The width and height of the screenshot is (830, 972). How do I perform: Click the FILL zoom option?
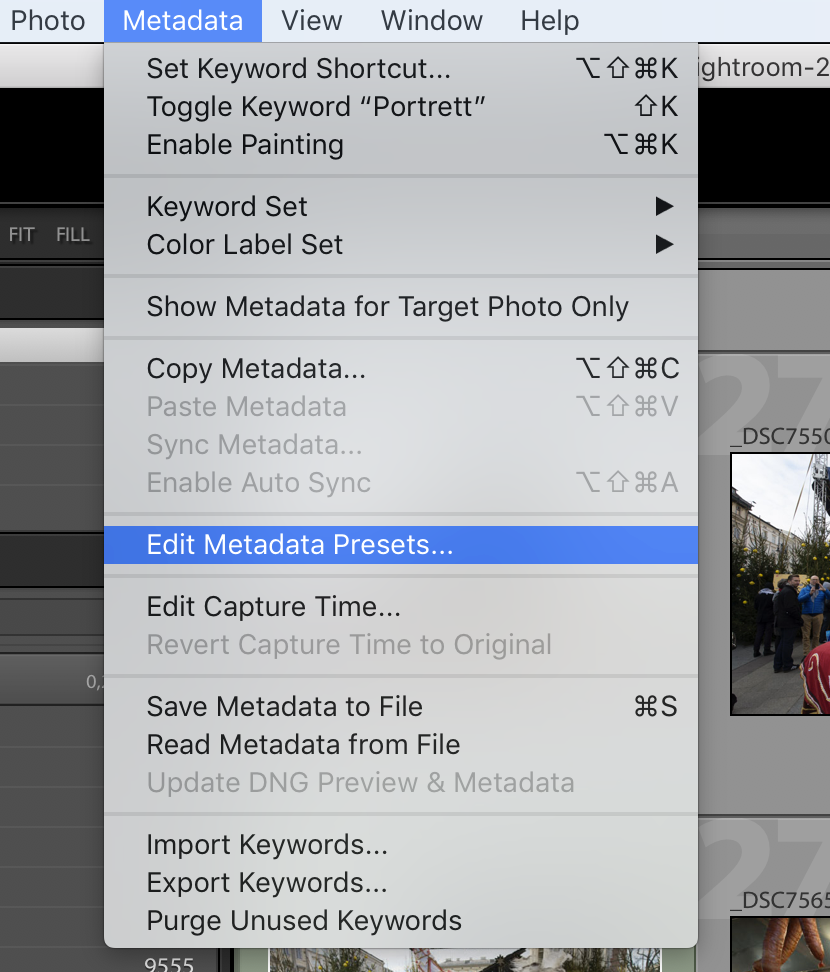73,235
